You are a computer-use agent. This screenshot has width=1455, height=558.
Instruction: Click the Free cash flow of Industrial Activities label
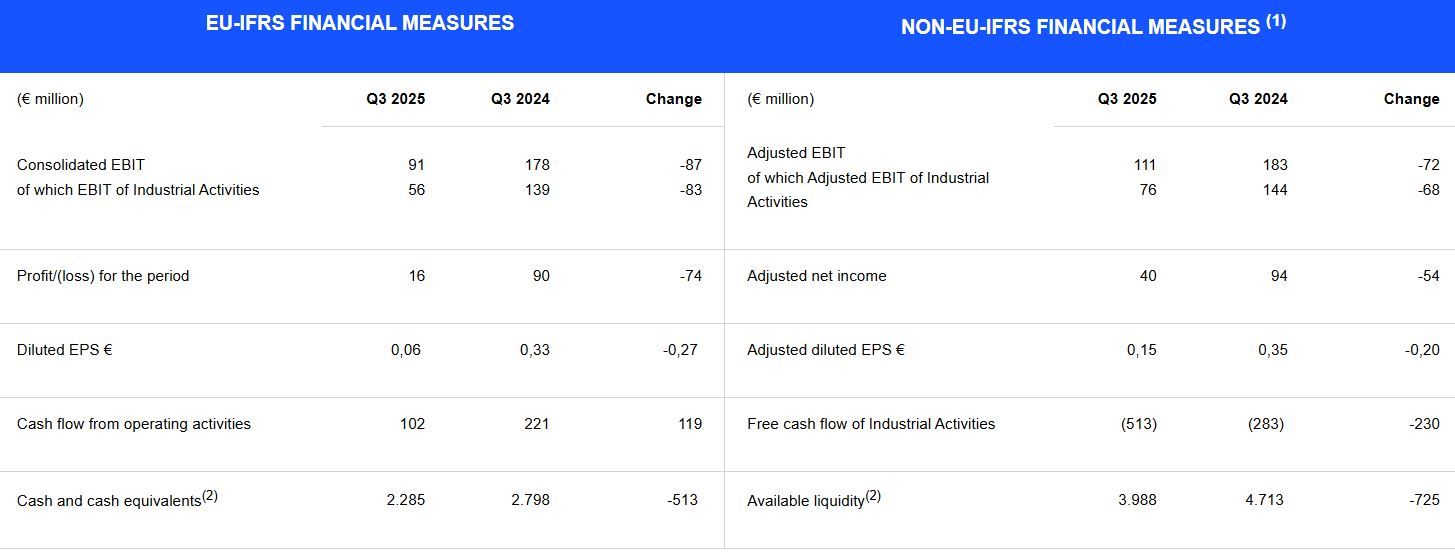(871, 424)
